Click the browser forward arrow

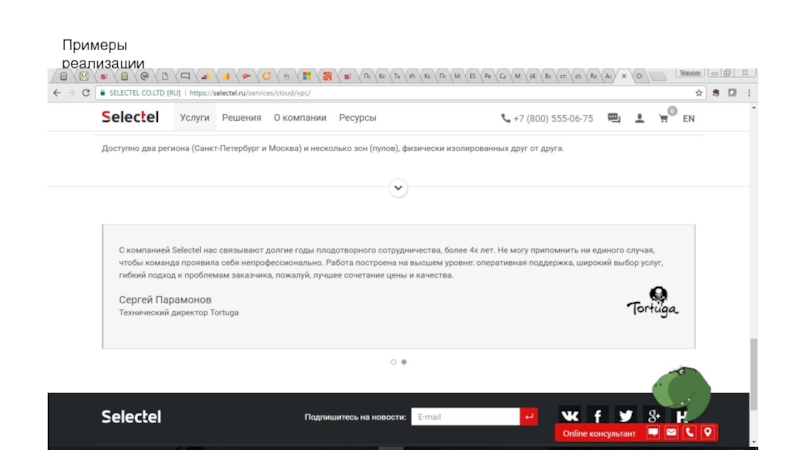71,93
